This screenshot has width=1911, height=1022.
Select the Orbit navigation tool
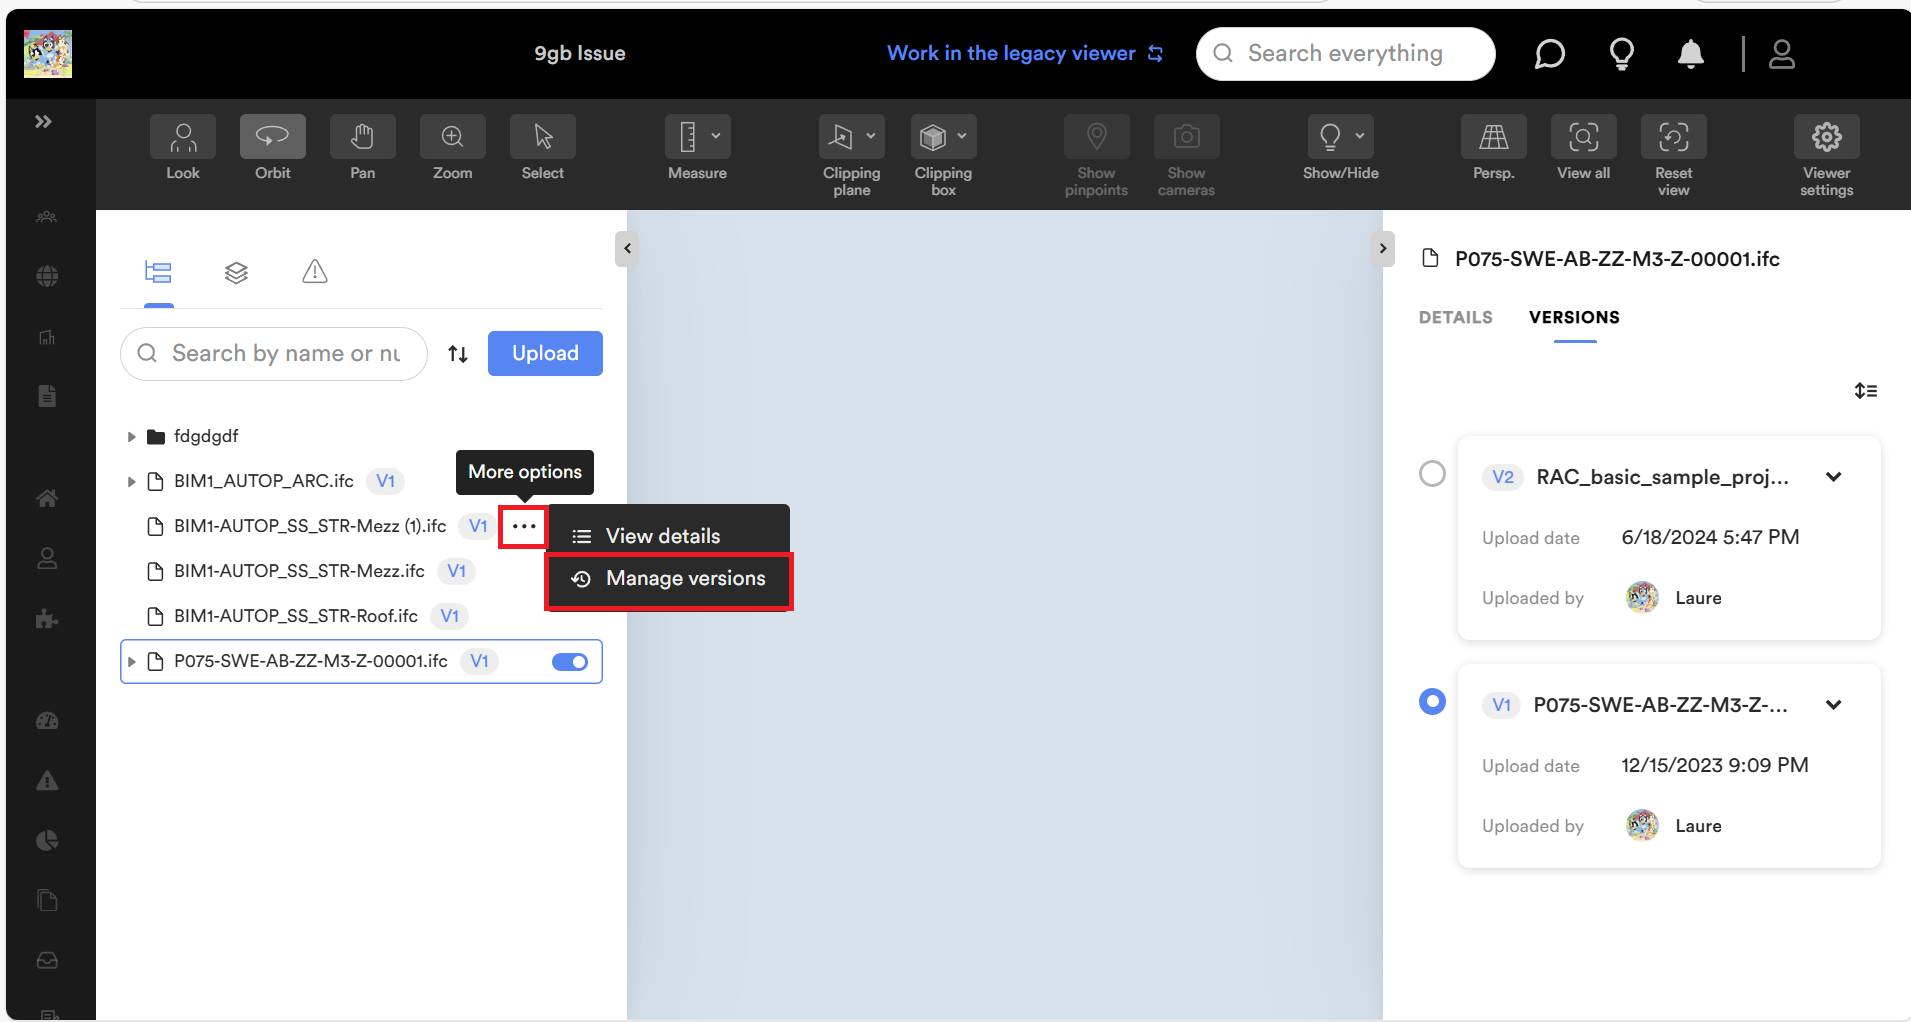[x=272, y=138]
